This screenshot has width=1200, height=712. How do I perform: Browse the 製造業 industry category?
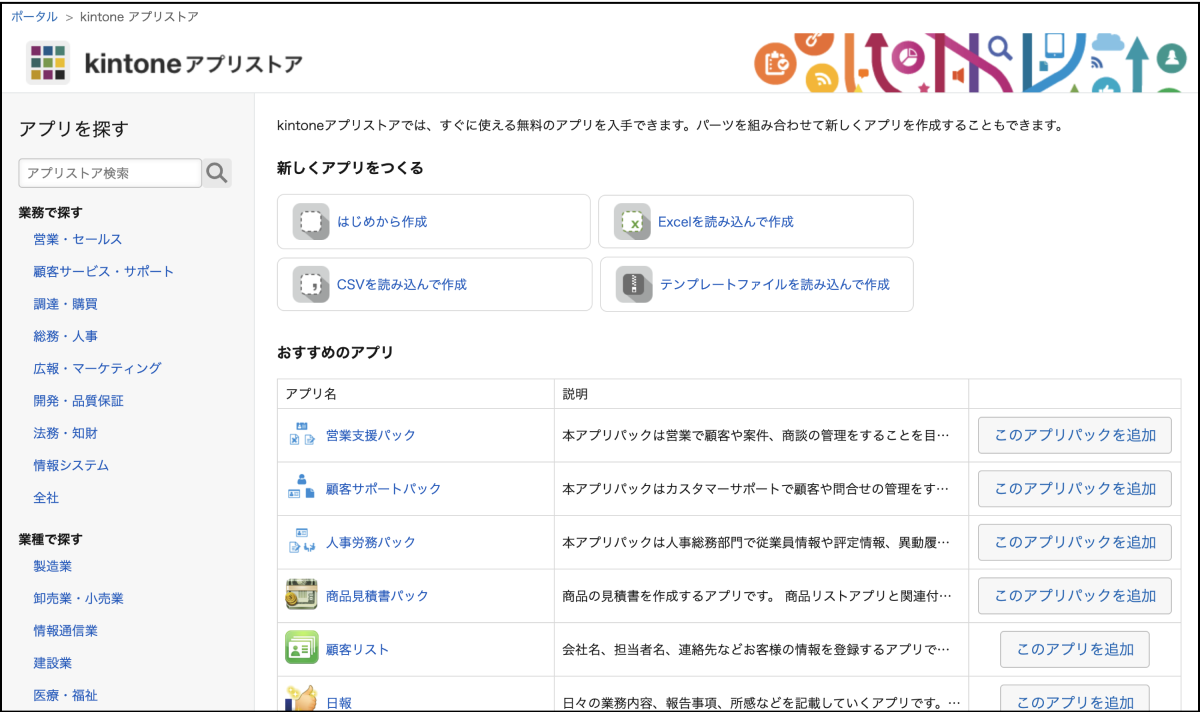(53, 566)
